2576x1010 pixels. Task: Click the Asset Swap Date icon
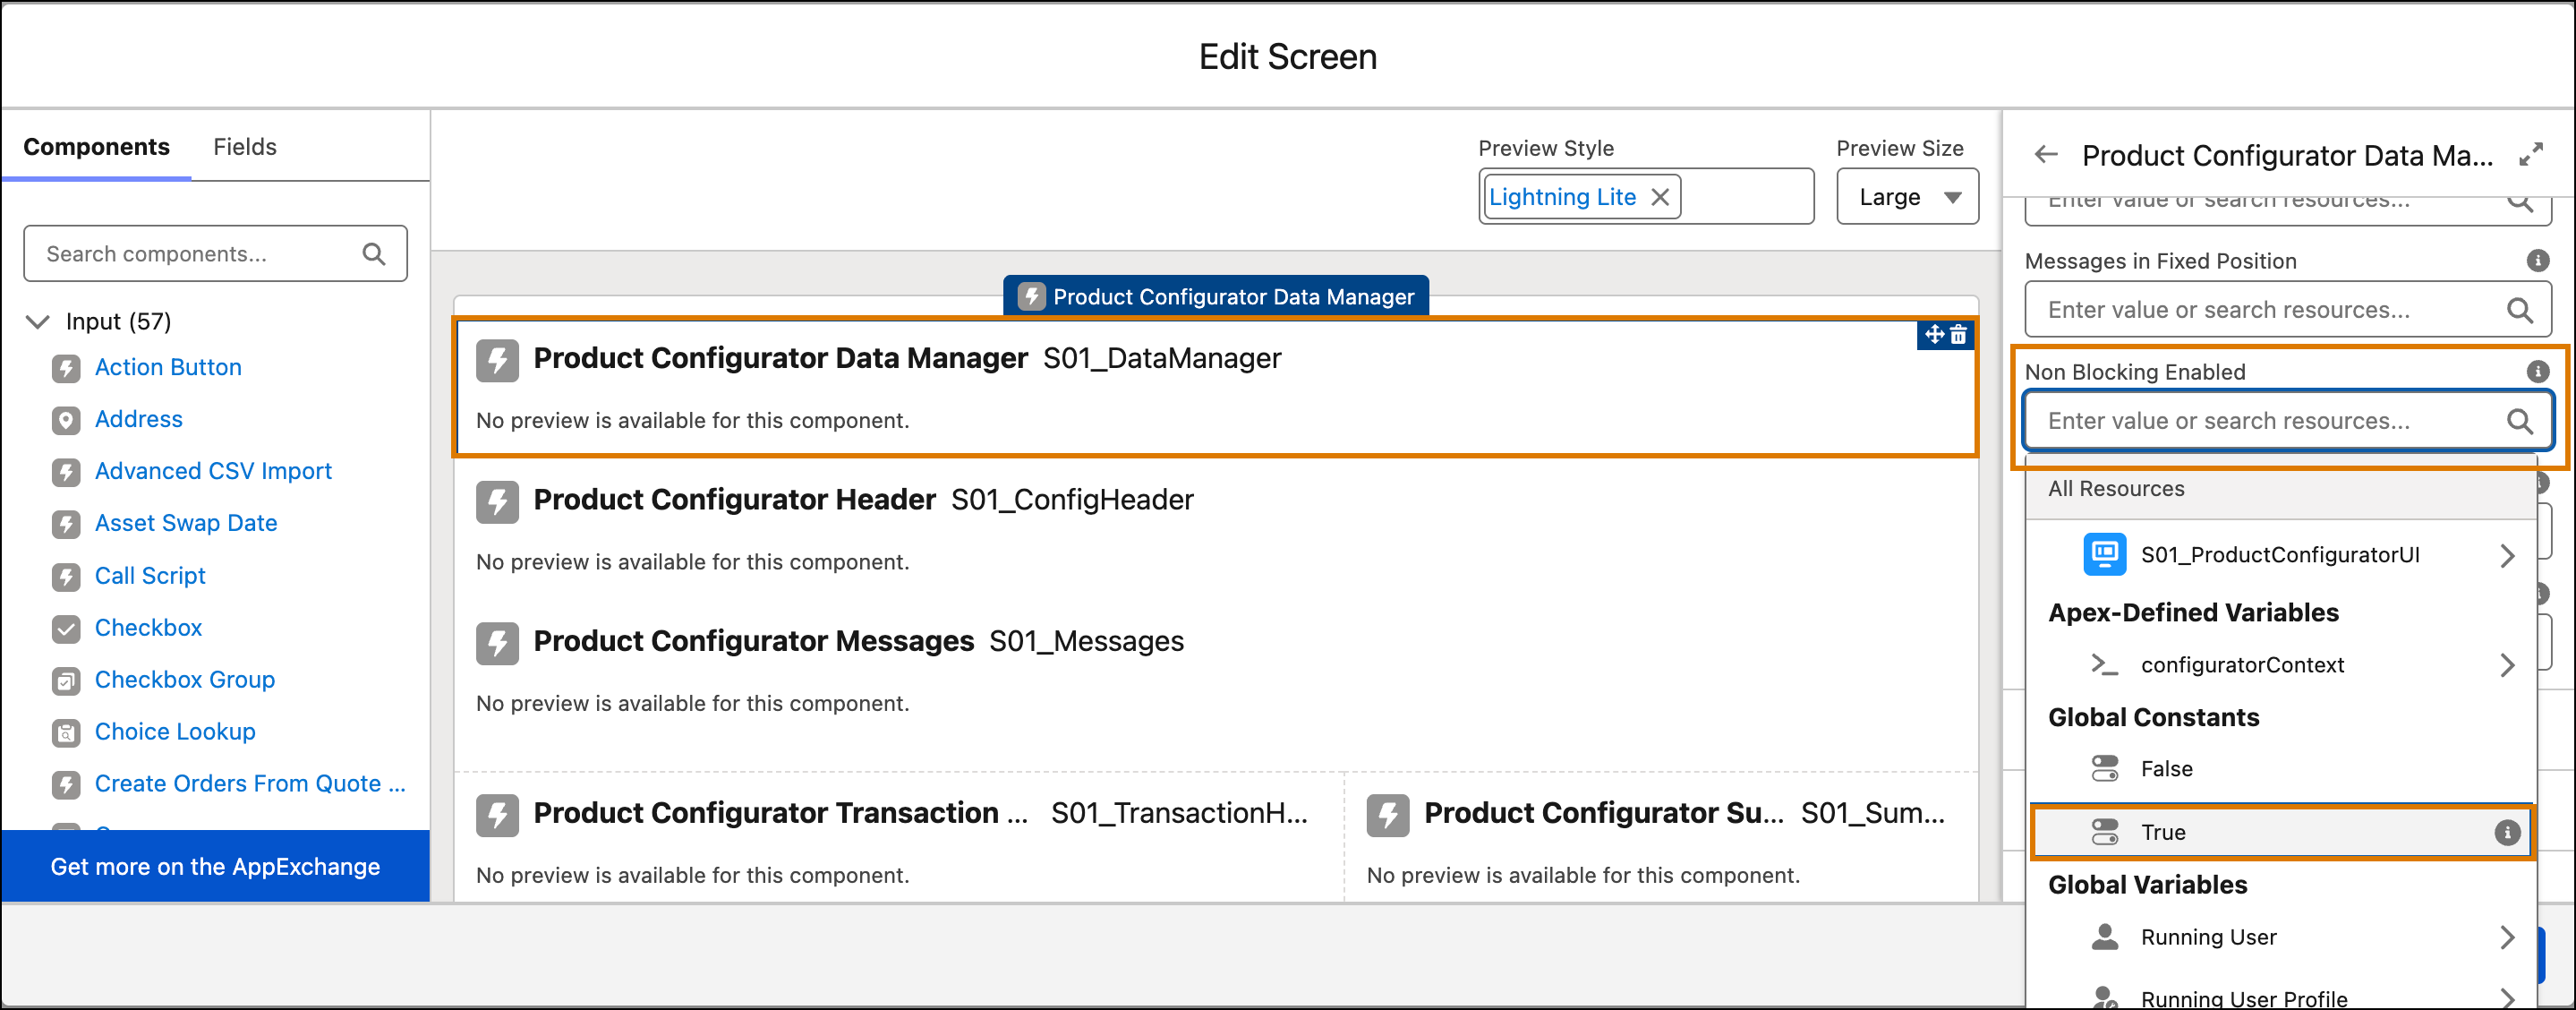click(66, 524)
